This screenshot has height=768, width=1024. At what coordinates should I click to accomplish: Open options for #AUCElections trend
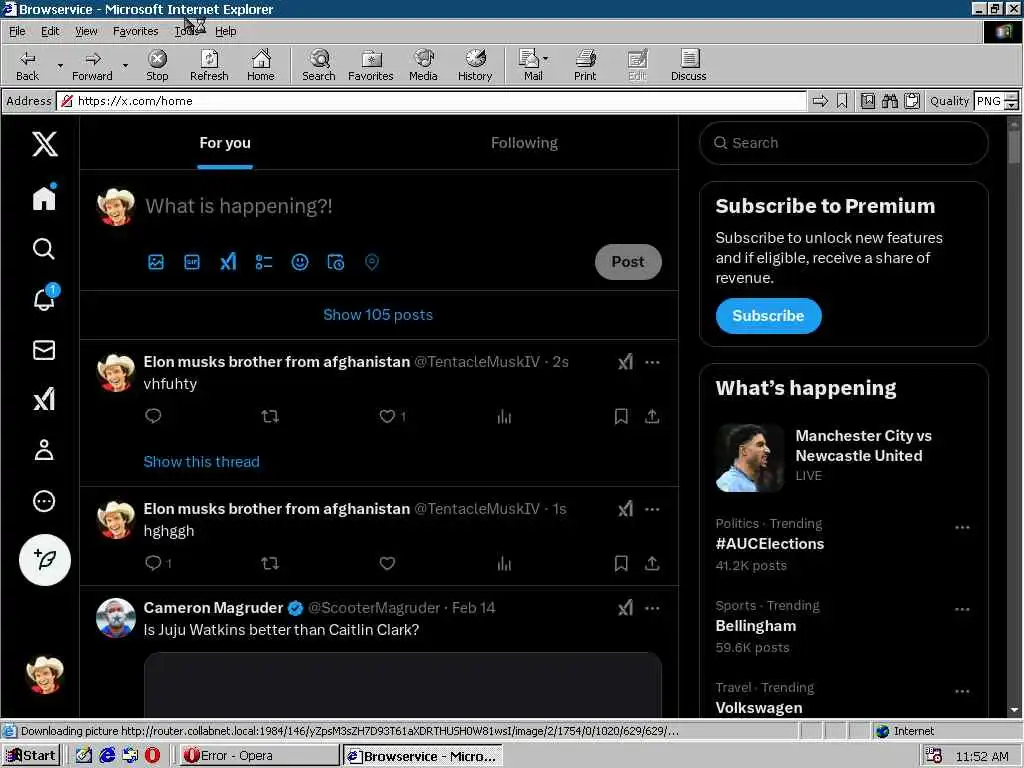[962, 527]
